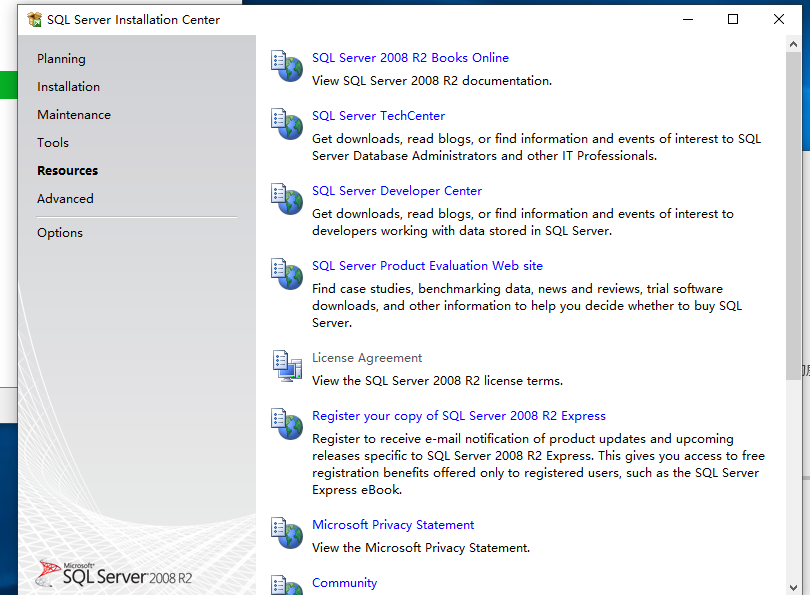Click the Microsoft Privacy Statement icon
810x595 pixels.
click(x=287, y=533)
